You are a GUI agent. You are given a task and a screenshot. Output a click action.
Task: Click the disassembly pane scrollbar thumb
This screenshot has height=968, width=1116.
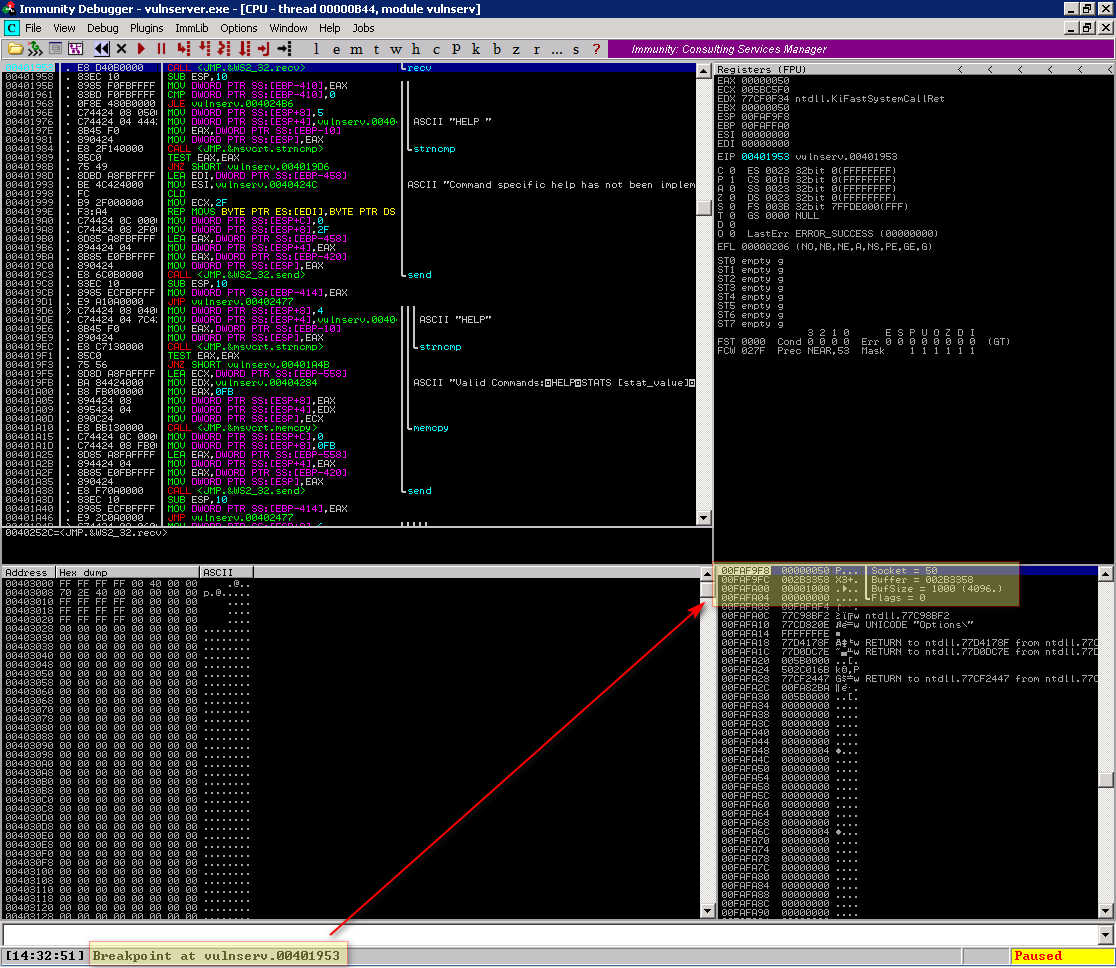coord(703,208)
